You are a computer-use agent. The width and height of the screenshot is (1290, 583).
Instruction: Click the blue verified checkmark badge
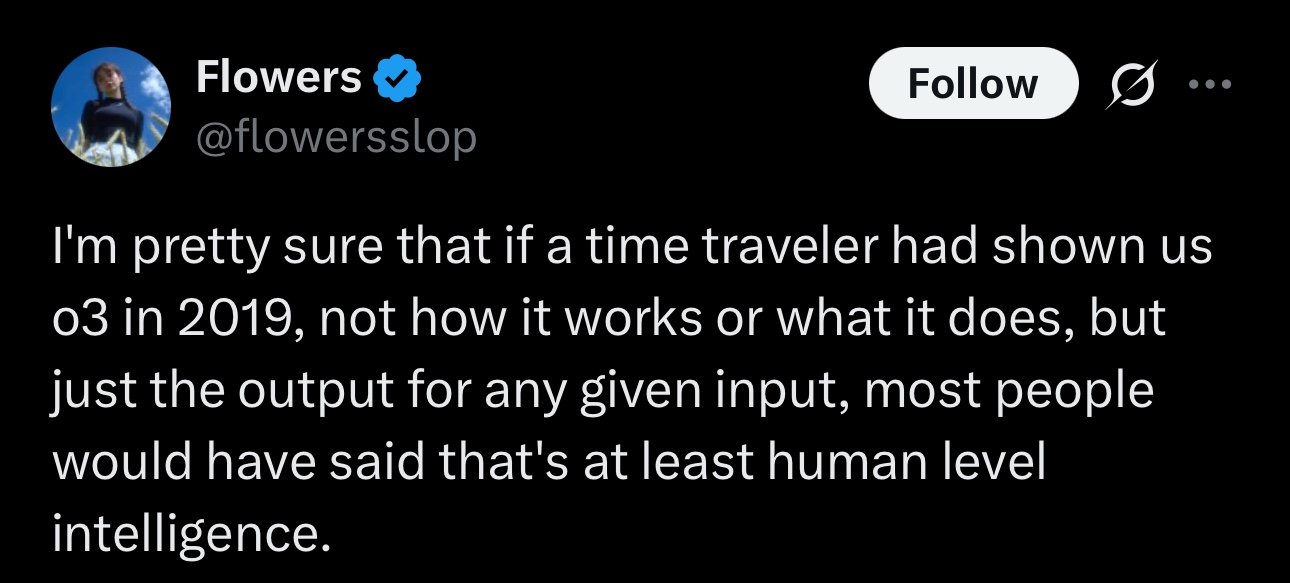coord(399,78)
